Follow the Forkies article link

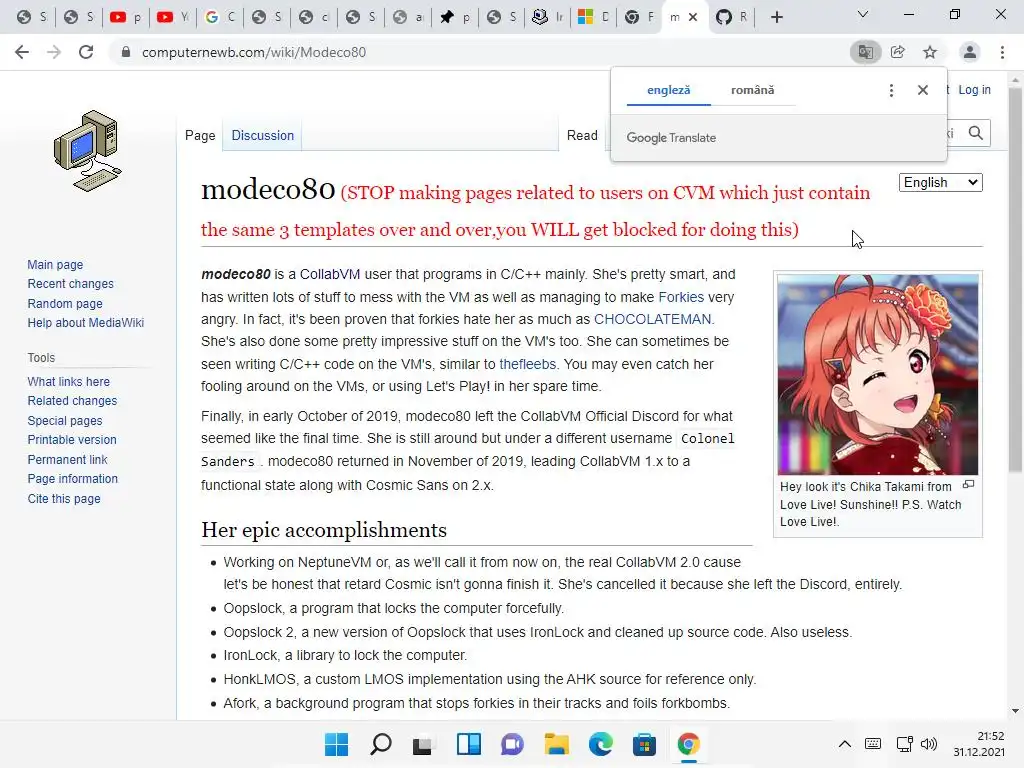(681, 297)
